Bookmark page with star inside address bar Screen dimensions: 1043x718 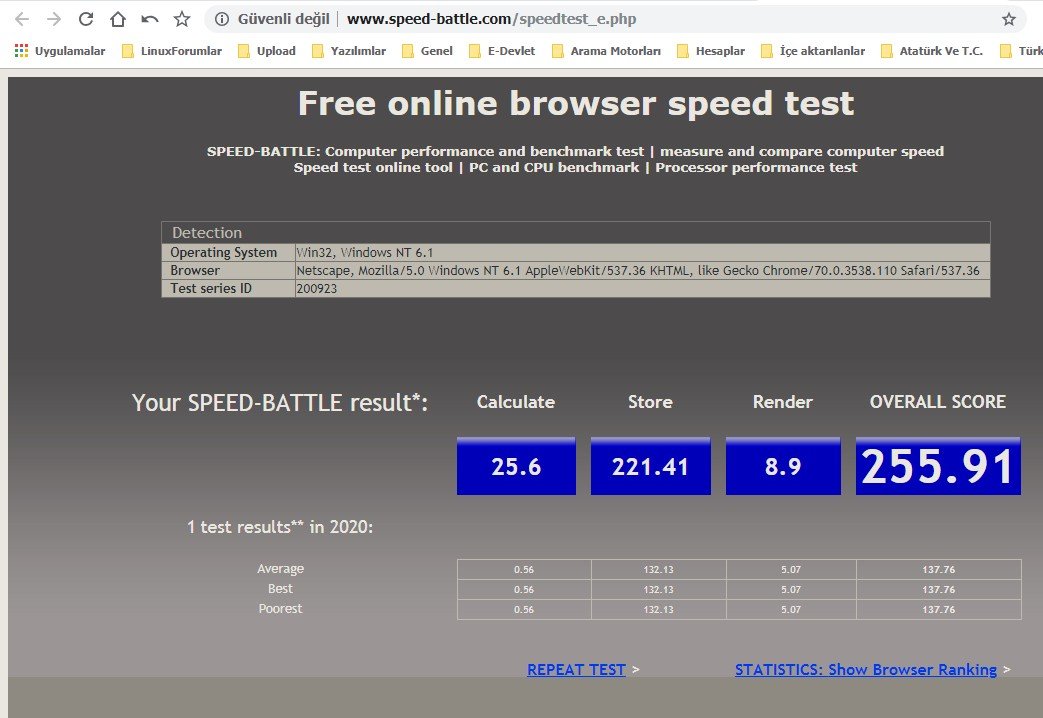click(x=1008, y=19)
